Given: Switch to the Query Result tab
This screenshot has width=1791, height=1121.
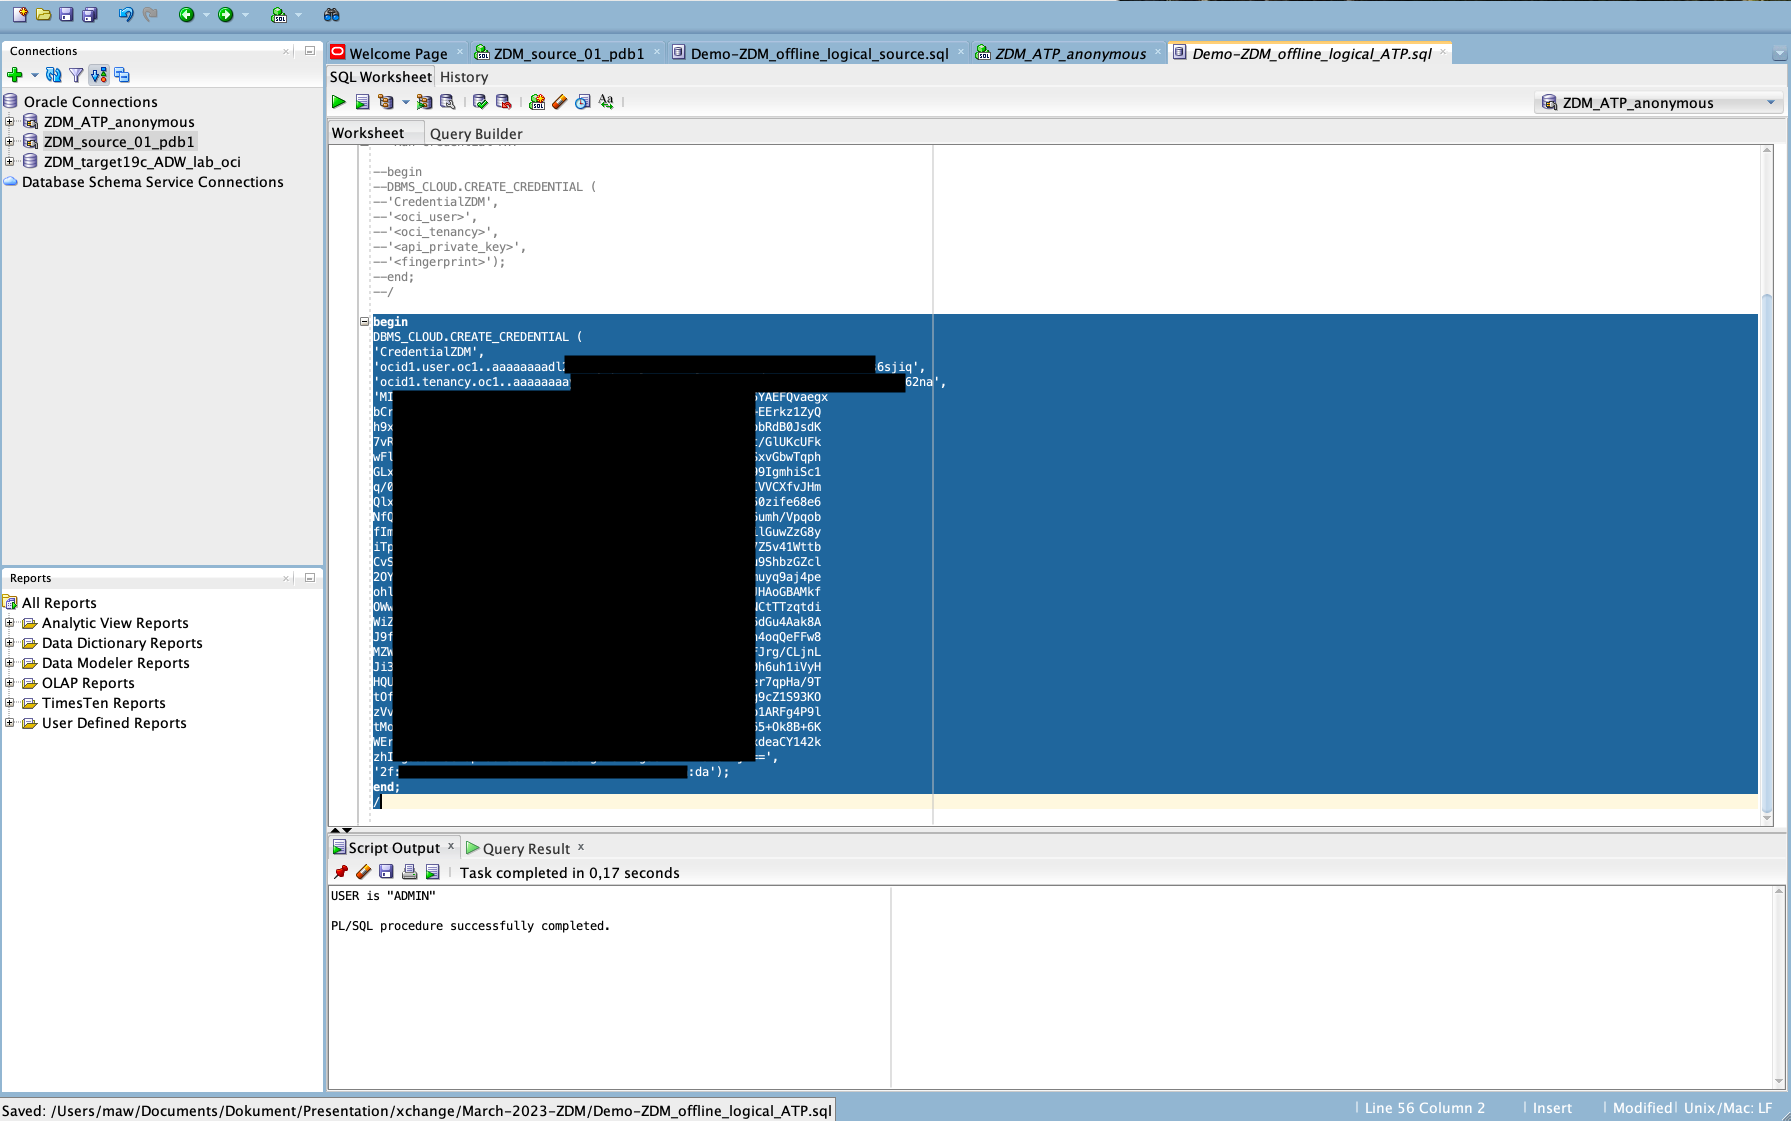Looking at the screenshot, I should 526,849.
